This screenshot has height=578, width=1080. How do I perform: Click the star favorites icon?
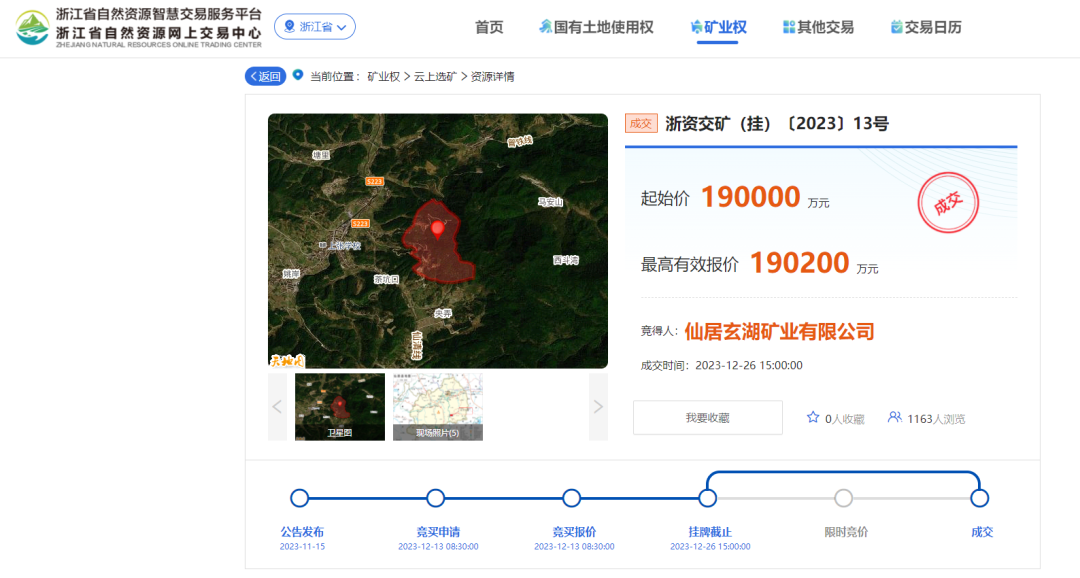(x=813, y=417)
